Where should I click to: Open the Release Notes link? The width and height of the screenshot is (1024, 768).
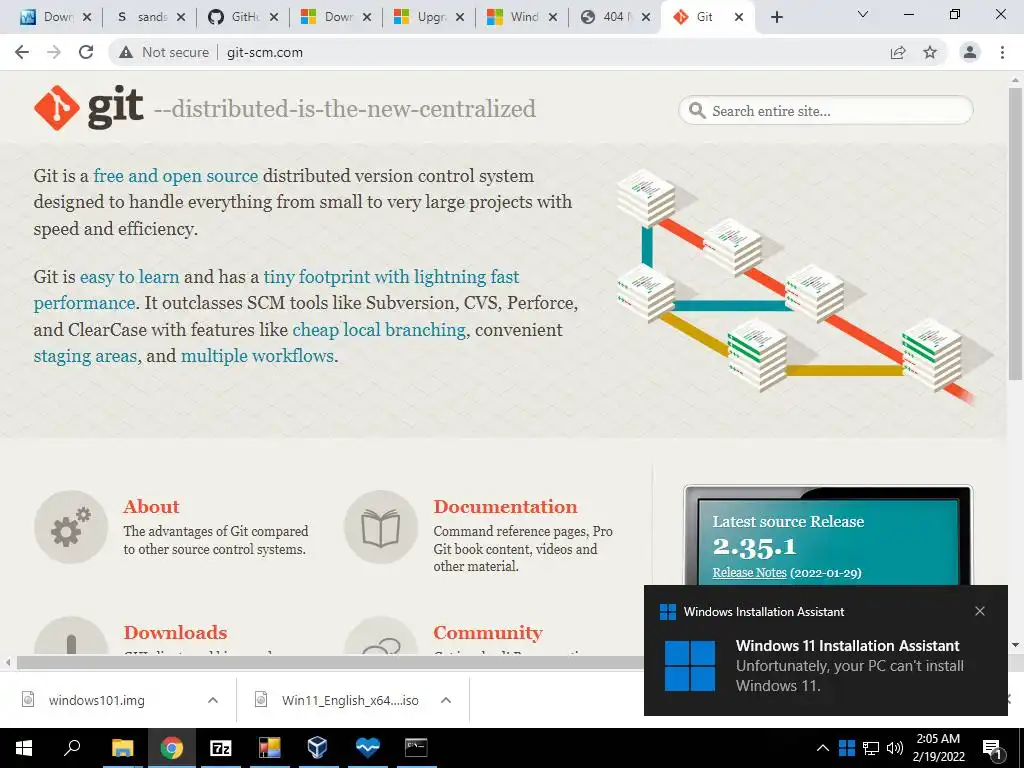click(x=749, y=573)
